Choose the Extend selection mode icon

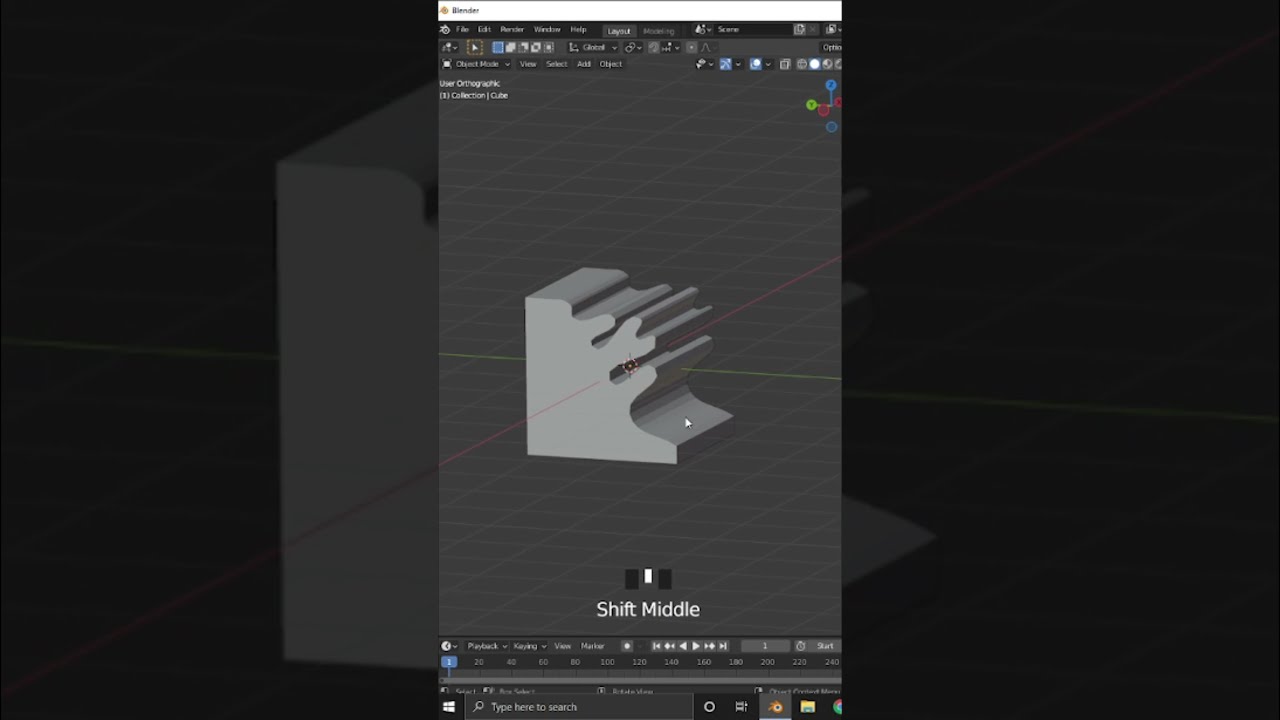[510, 47]
